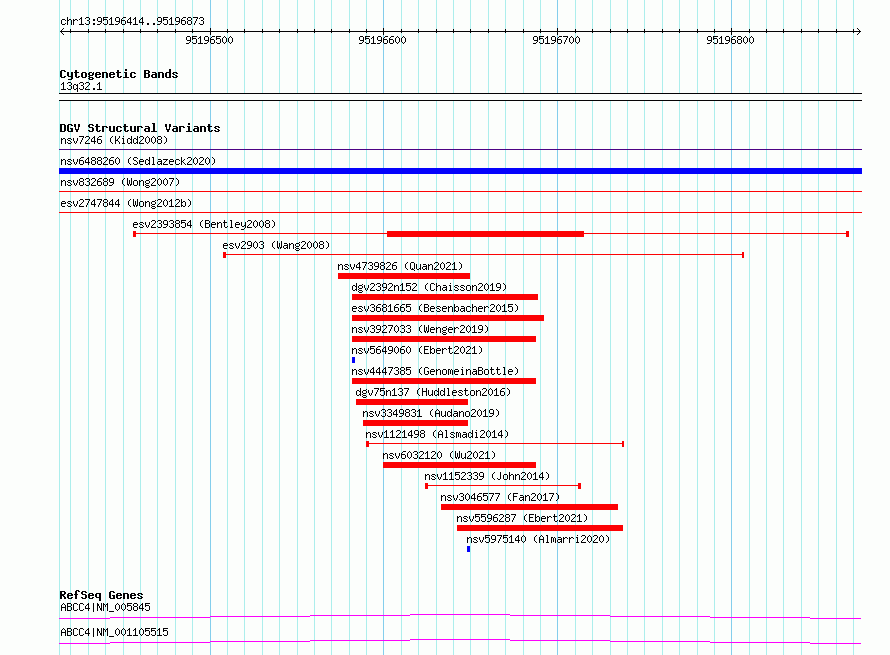Click ABCC4|NM_005845 gene label
890x655 pixels.
point(105,607)
